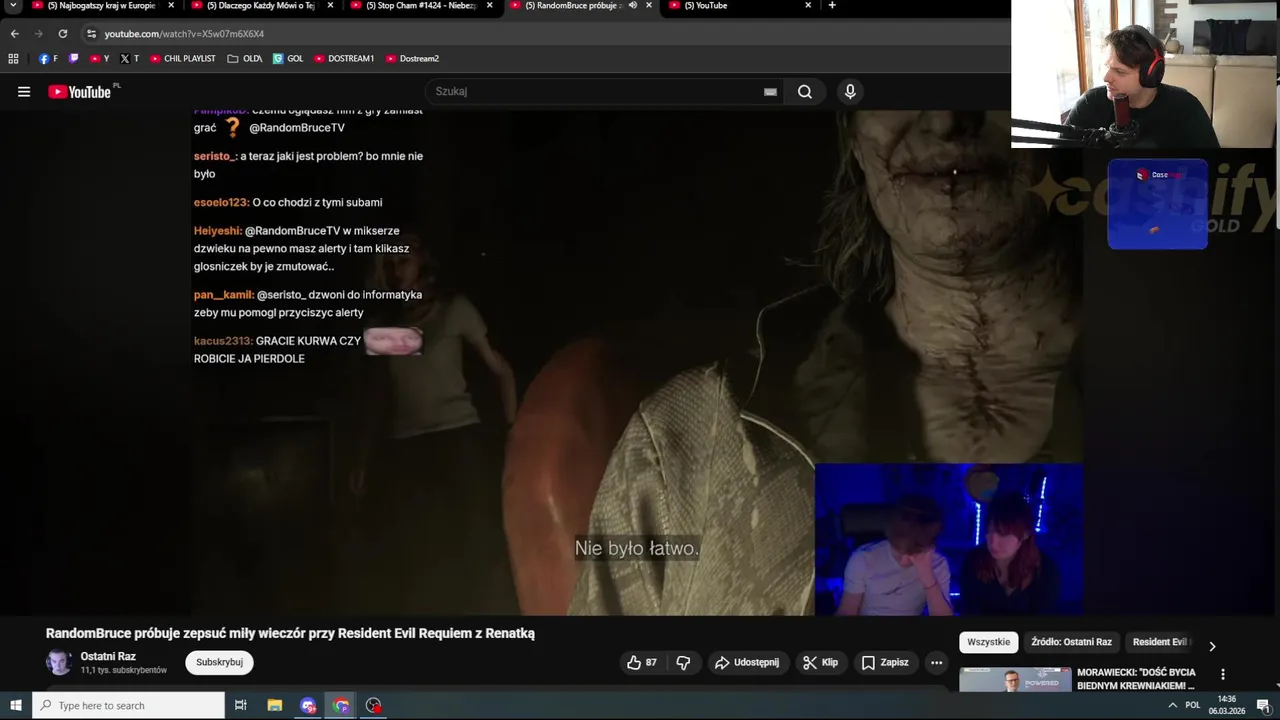Open Morawiecki 'DOŚĆ BYCIA BIEDNYM KREWNIAKIEM' title
Screen dimensions: 1280x720
[1136, 679]
